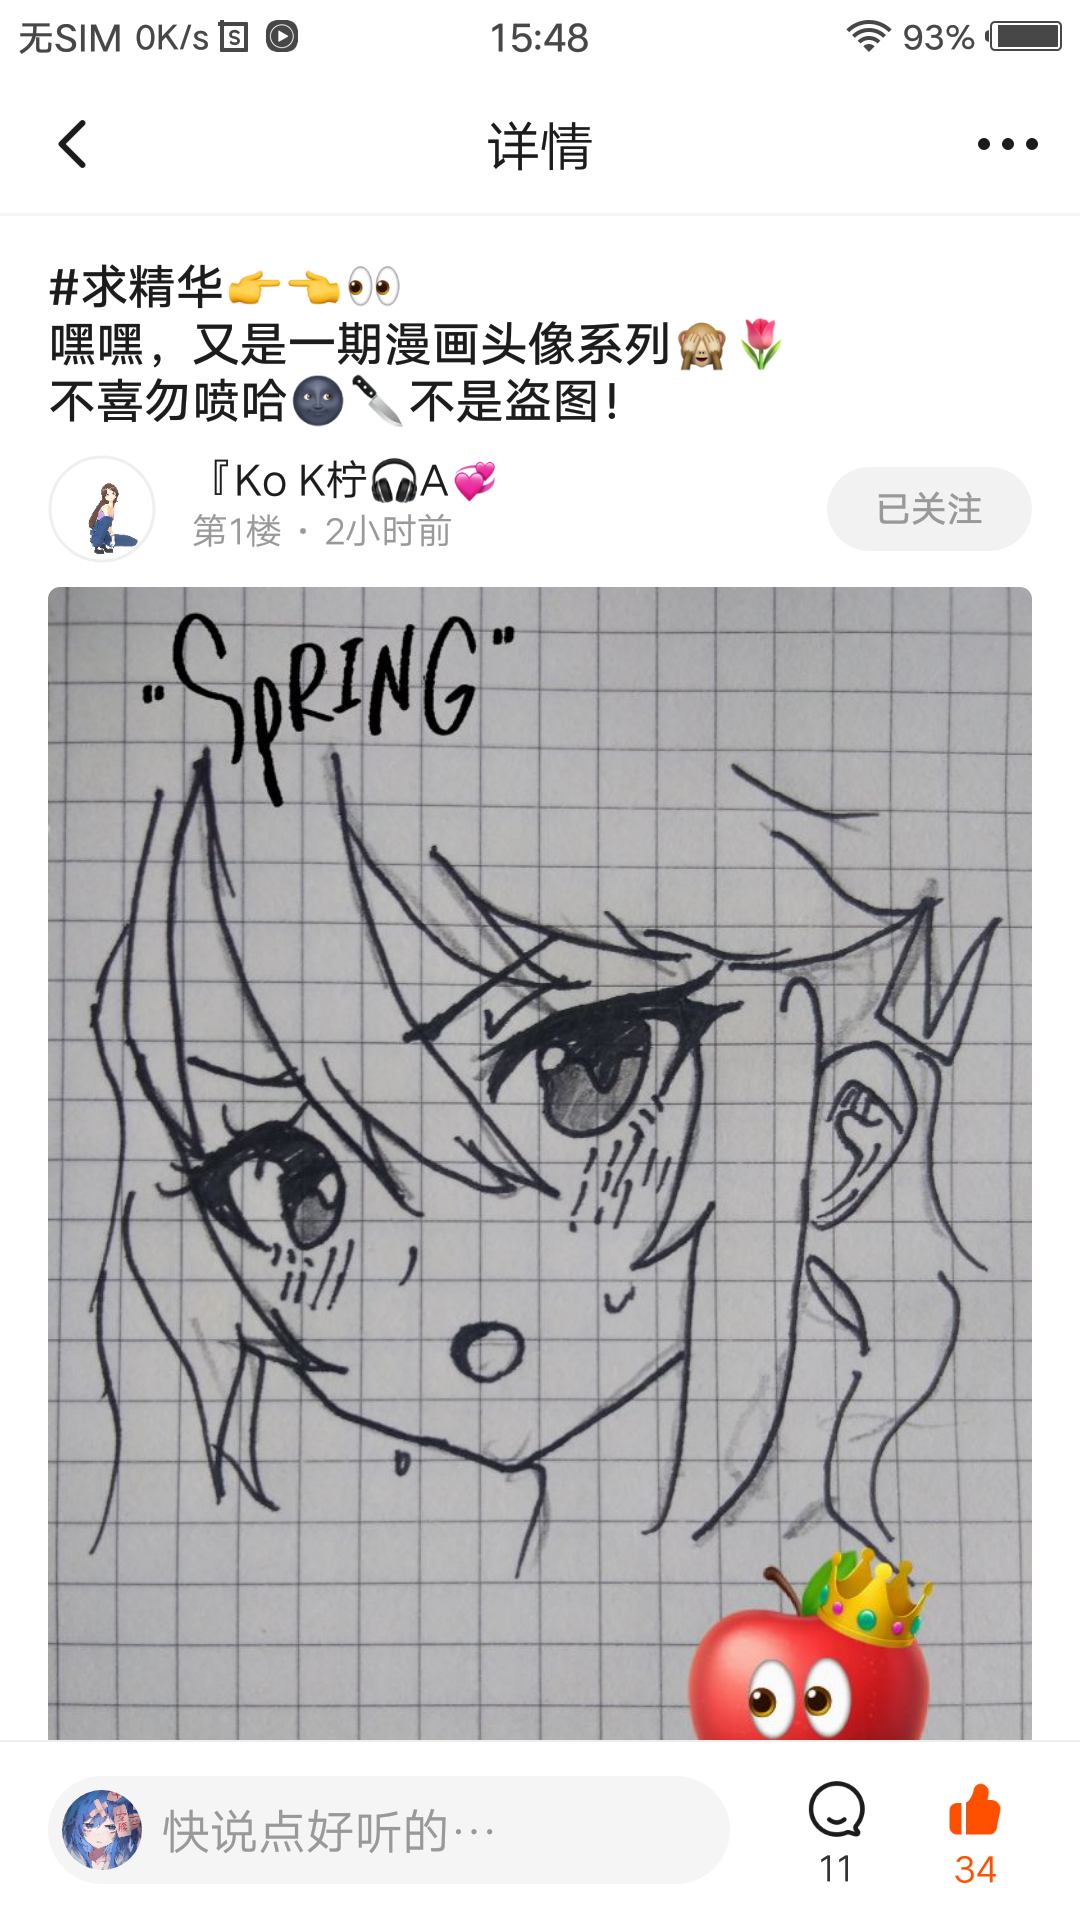Tap the crowned red apple sticker
This screenshot has height=1920, width=1080.
pyautogui.click(x=810, y=1645)
